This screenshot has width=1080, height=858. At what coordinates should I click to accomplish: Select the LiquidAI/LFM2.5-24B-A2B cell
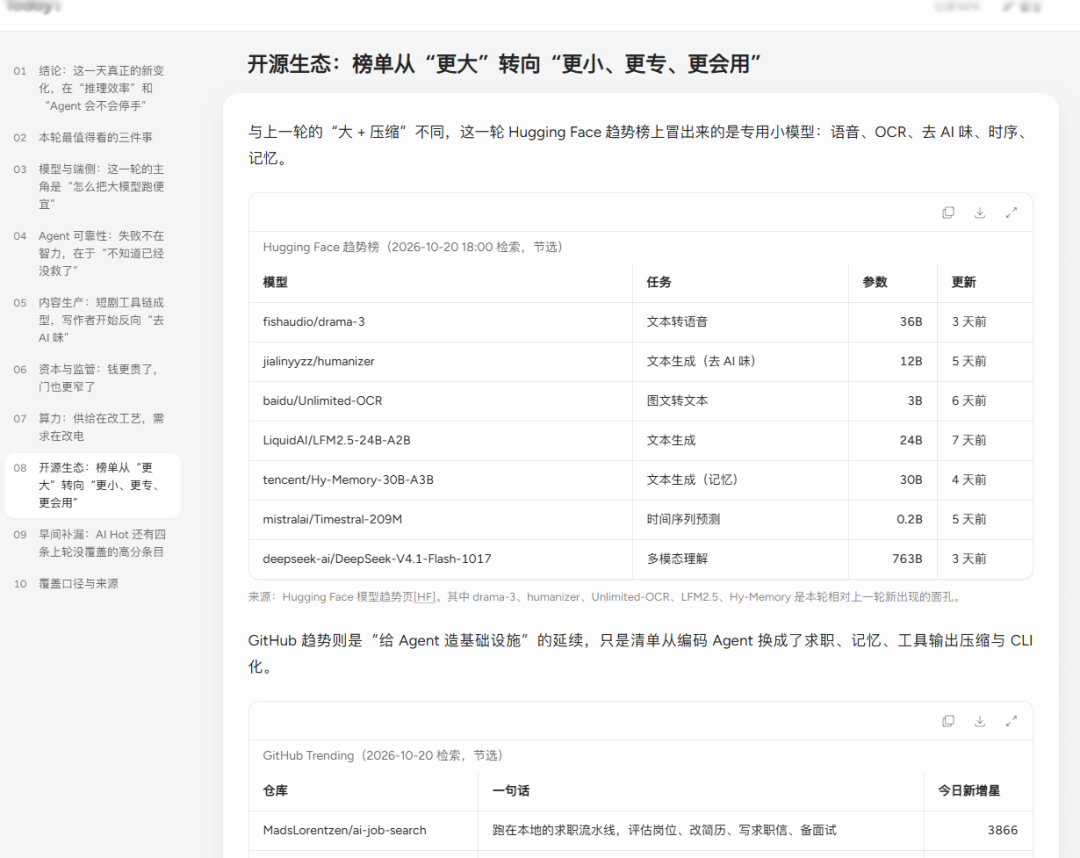pos(441,440)
